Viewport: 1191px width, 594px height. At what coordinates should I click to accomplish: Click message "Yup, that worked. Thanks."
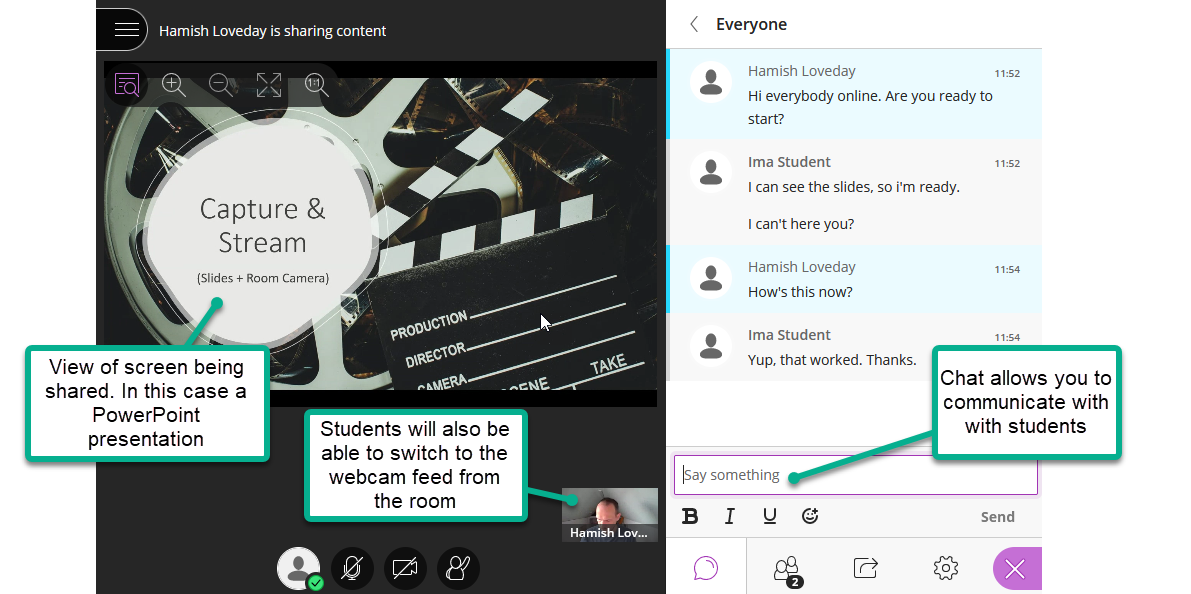point(832,359)
